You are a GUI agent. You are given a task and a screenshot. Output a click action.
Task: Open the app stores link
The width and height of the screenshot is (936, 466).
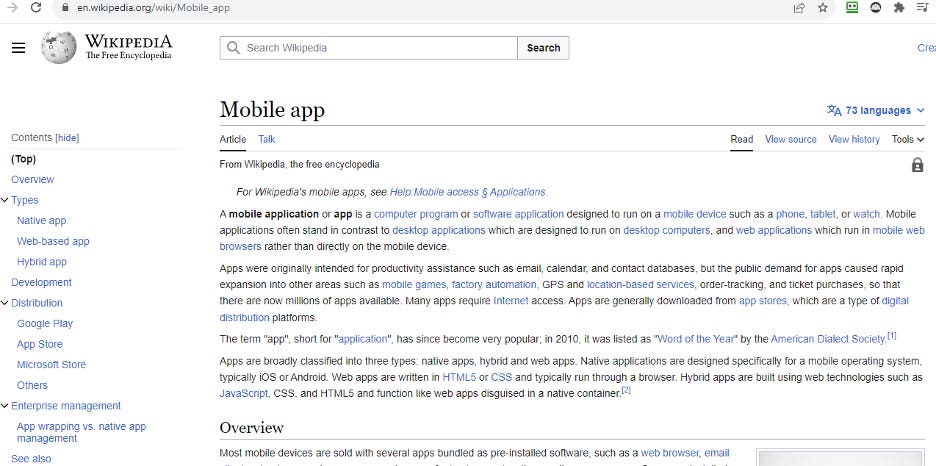pos(763,301)
